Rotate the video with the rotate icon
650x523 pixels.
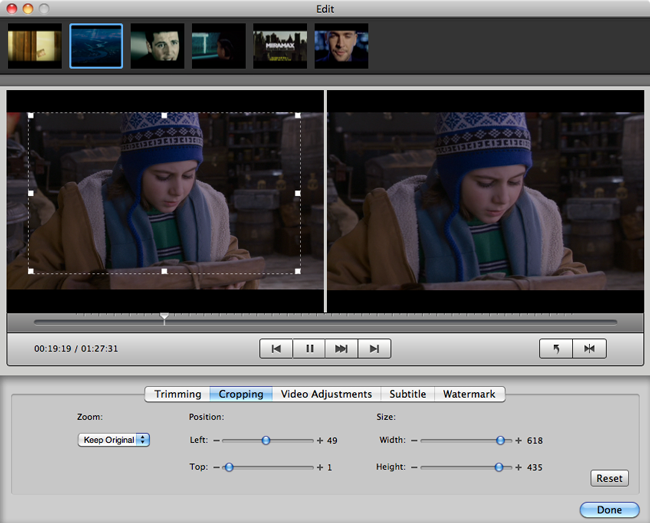(x=556, y=349)
